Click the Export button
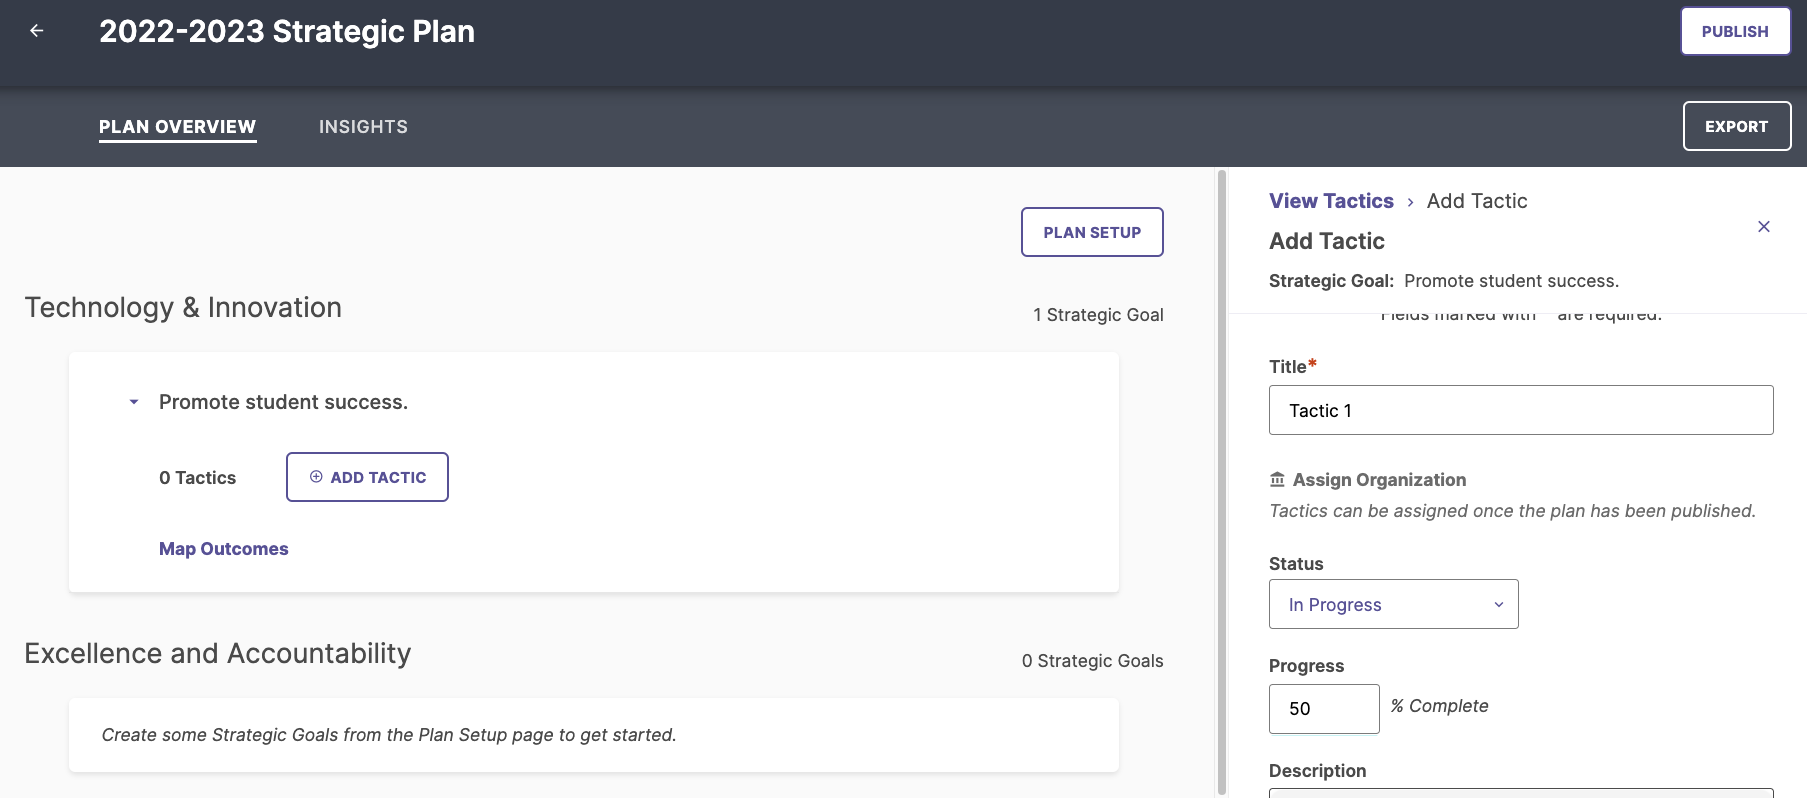This screenshot has width=1807, height=798. click(x=1736, y=126)
